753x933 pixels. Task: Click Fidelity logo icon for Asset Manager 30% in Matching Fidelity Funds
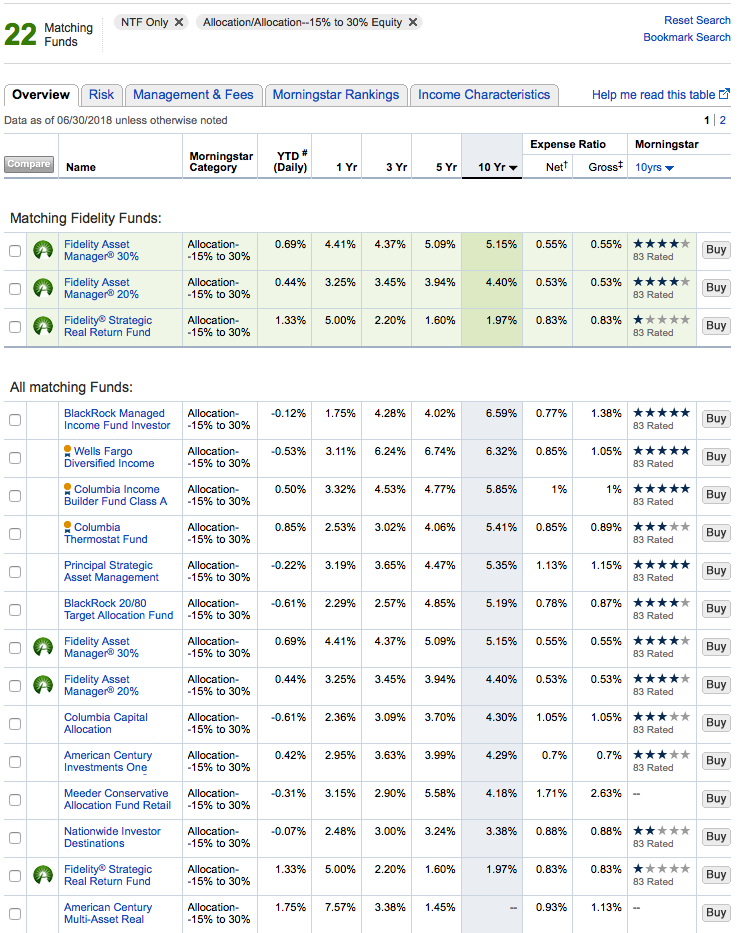(x=43, y=250)
